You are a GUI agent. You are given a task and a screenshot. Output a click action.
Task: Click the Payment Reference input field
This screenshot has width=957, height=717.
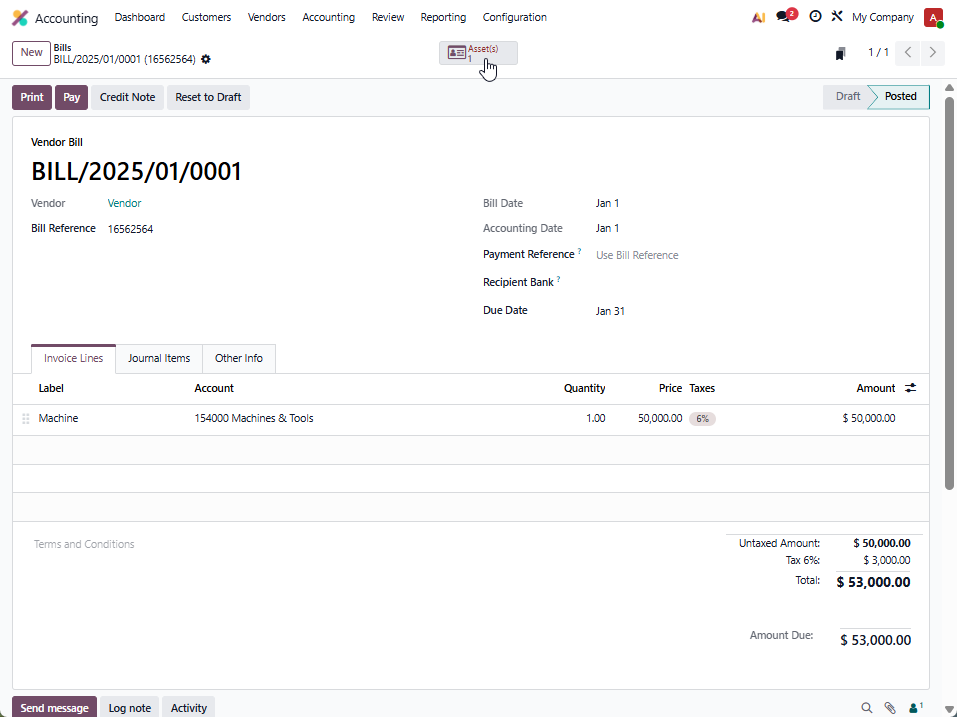(700, 255)
